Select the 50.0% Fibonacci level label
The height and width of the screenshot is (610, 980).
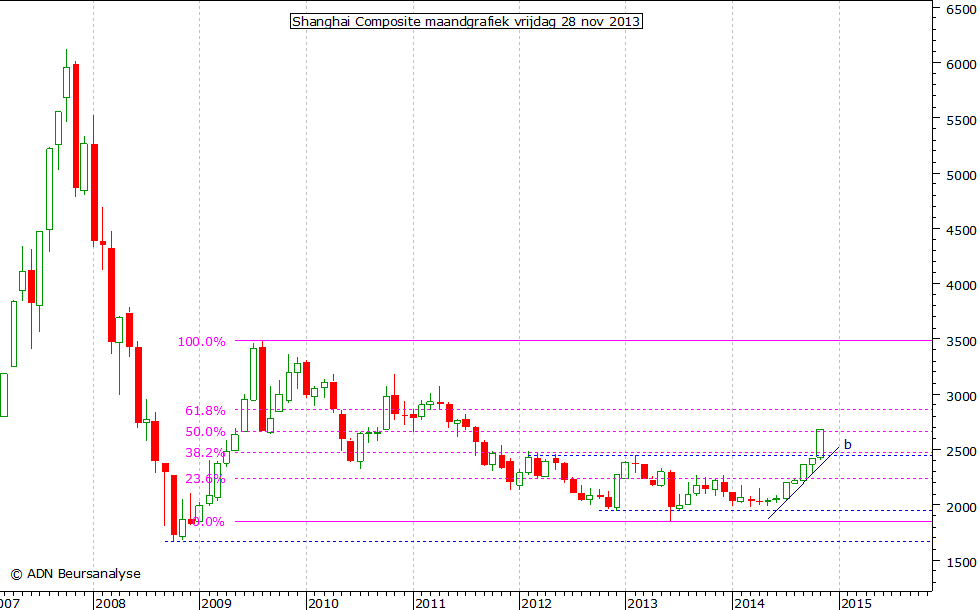[205, 432]
